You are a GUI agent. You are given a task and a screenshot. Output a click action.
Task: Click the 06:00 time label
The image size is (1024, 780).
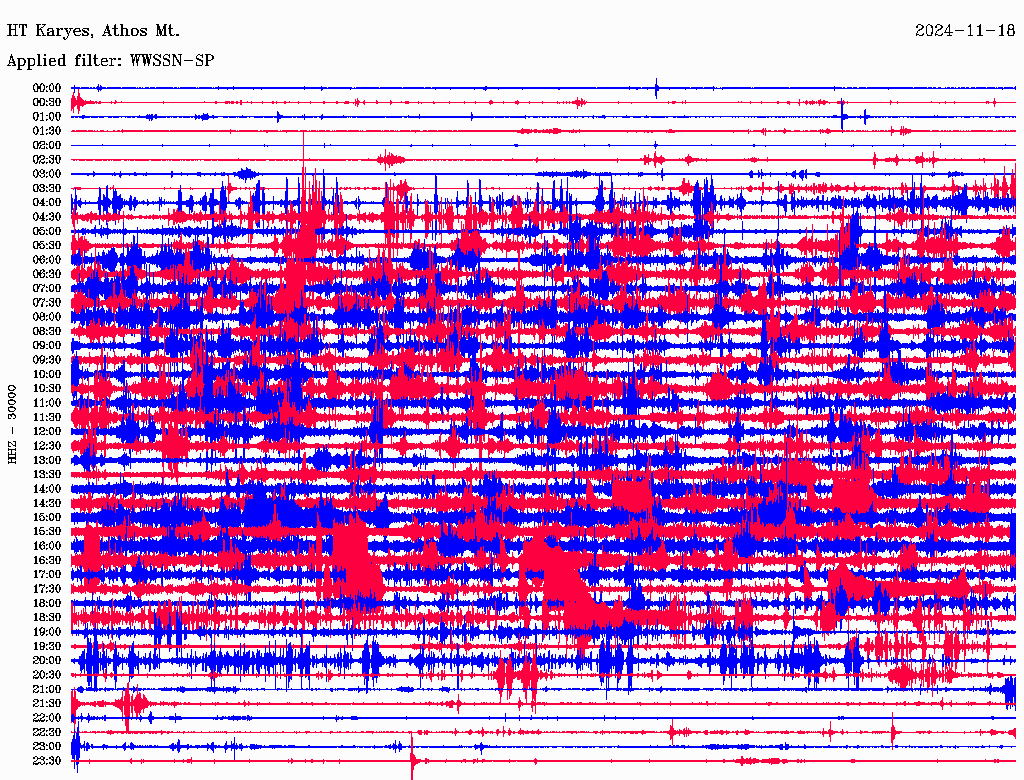[47, 259]
